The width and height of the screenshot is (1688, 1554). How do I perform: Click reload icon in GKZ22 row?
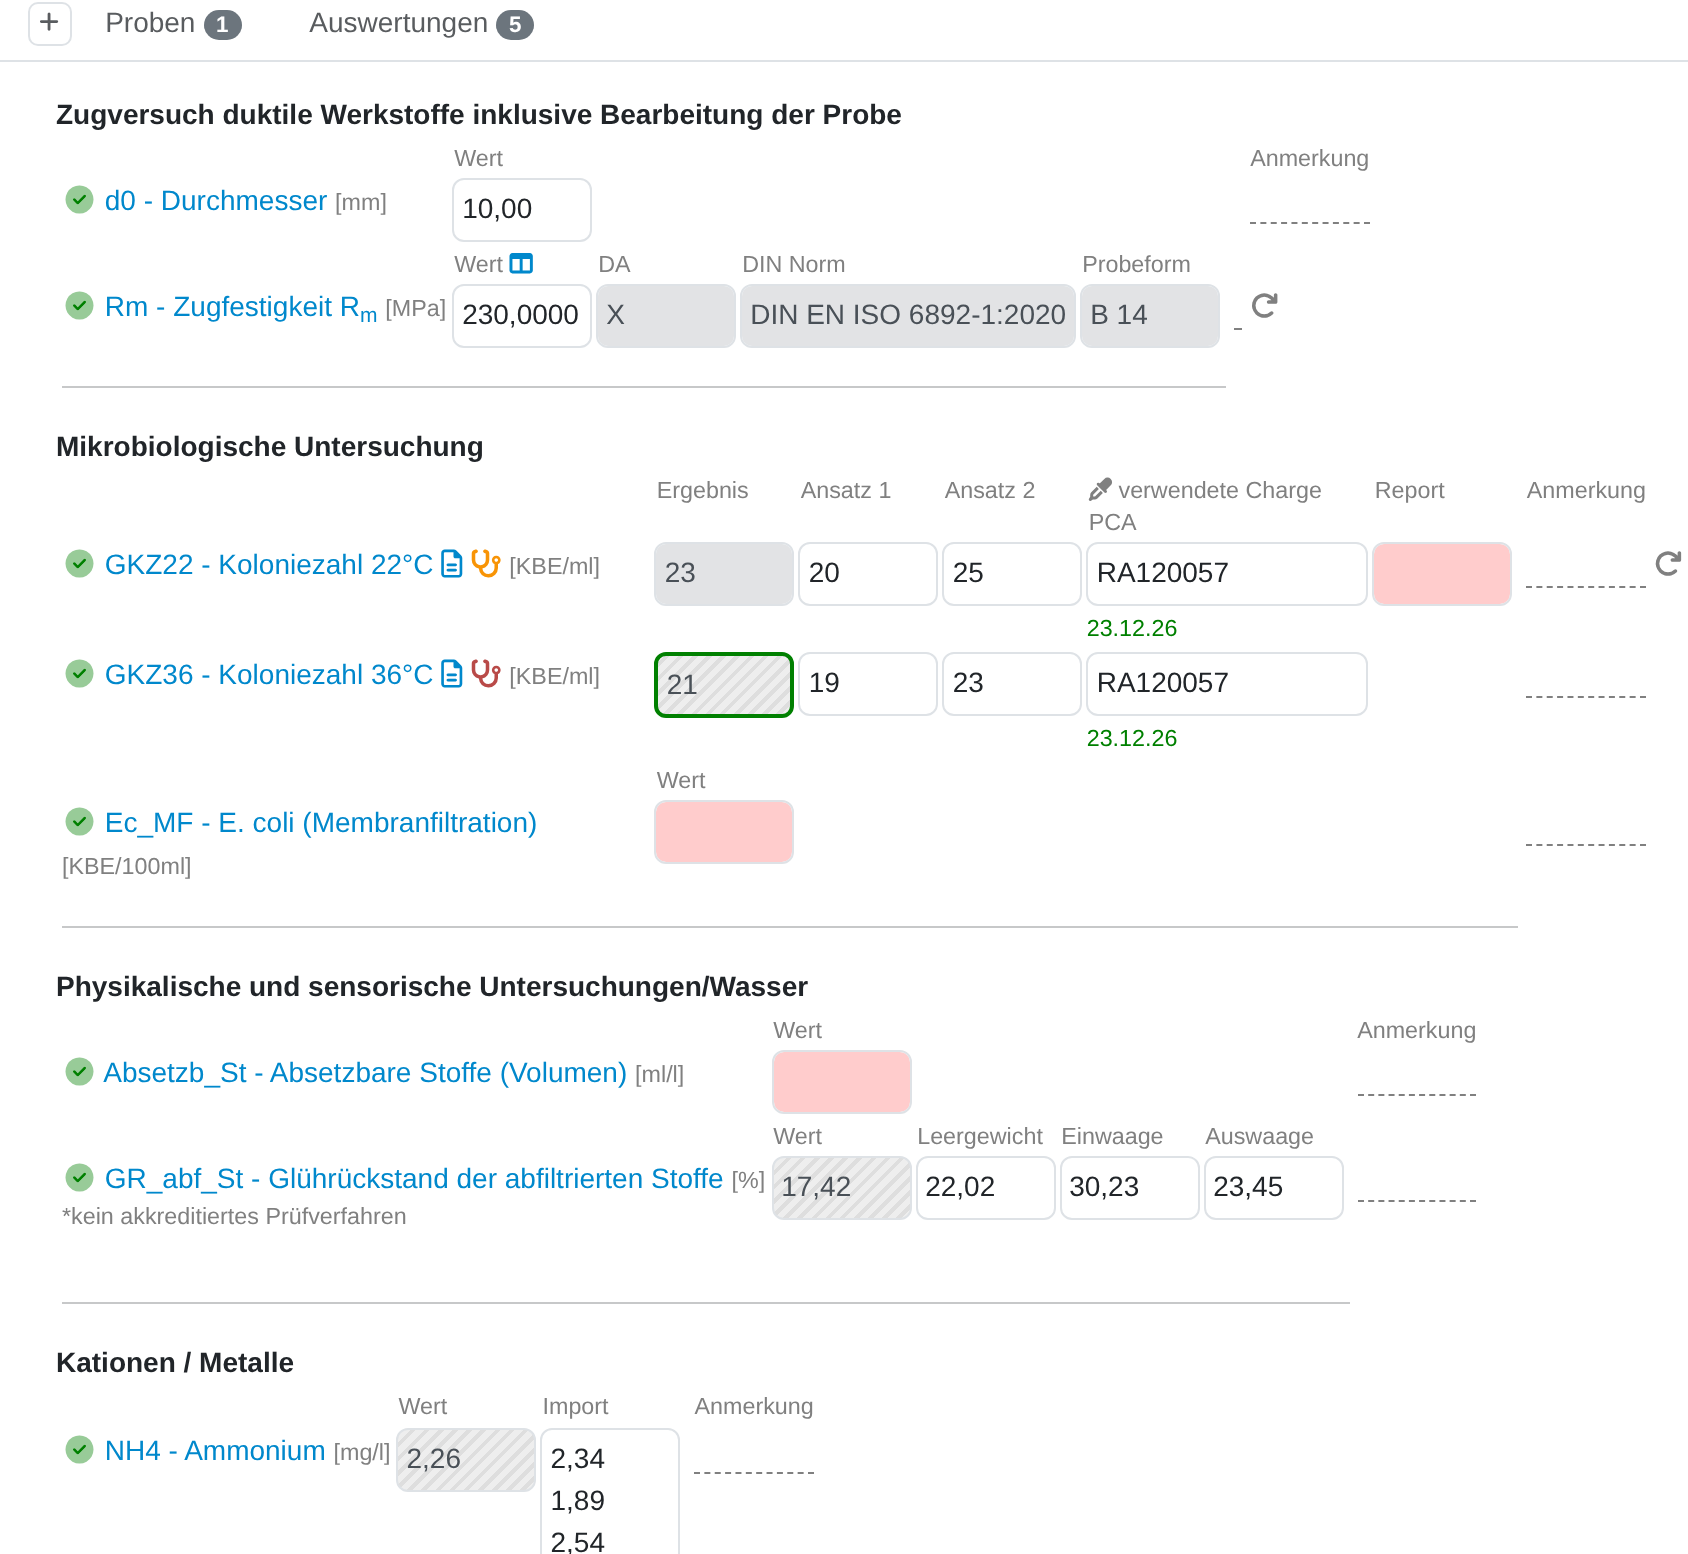point(1668,564)
